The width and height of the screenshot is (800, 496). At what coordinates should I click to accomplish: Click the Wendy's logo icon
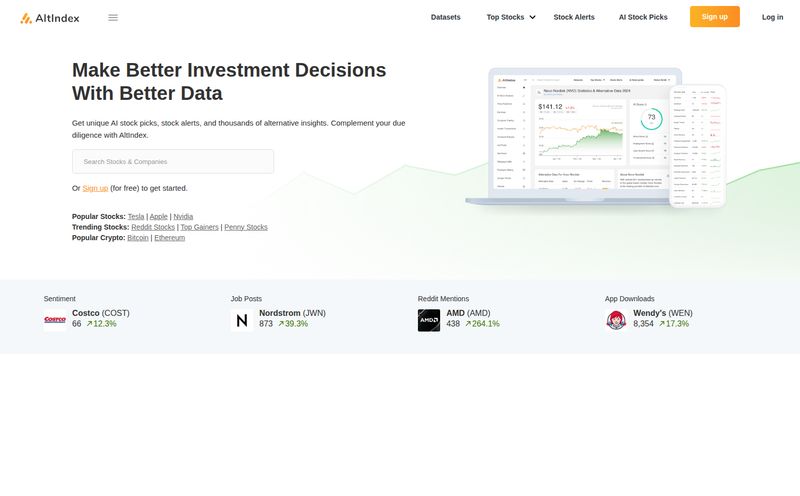click(616, 320)
